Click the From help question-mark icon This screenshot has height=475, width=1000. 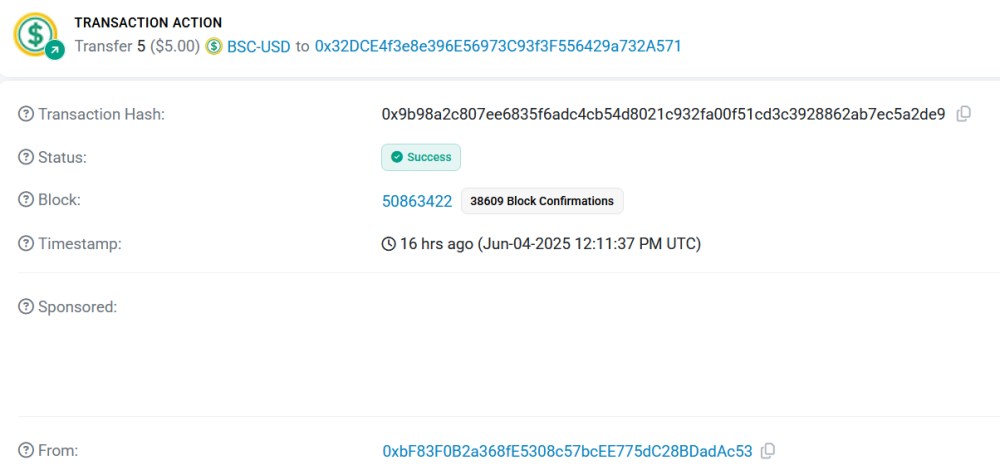click(x=26, y=451)
